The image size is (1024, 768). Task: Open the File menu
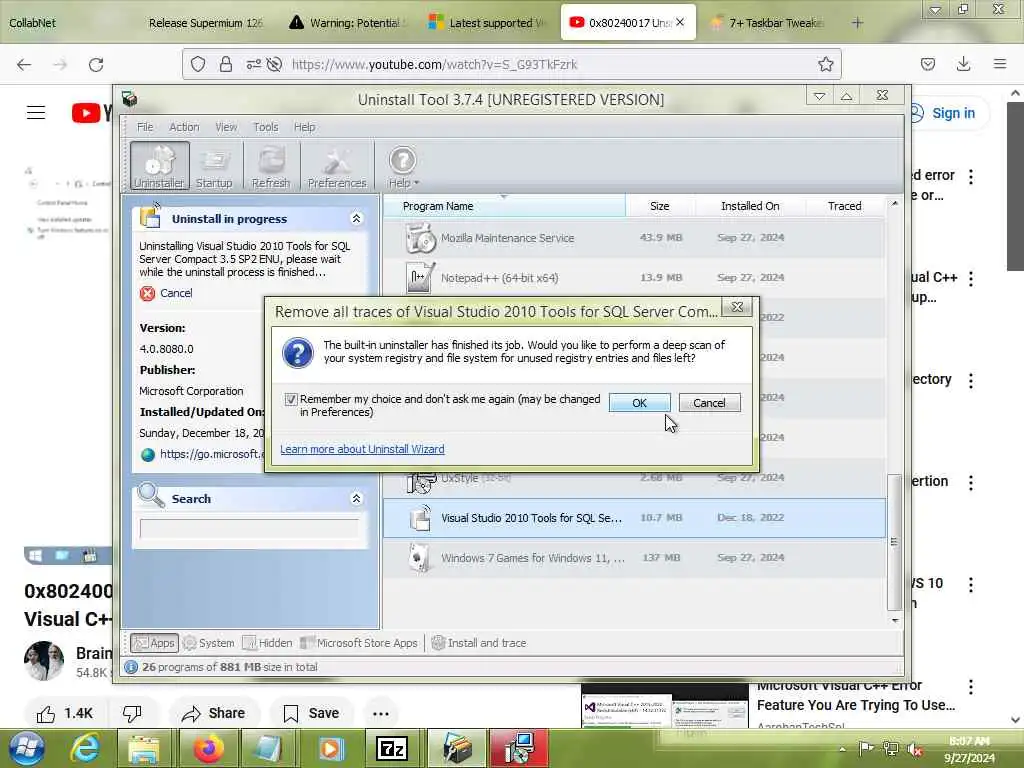coord(145,127)
